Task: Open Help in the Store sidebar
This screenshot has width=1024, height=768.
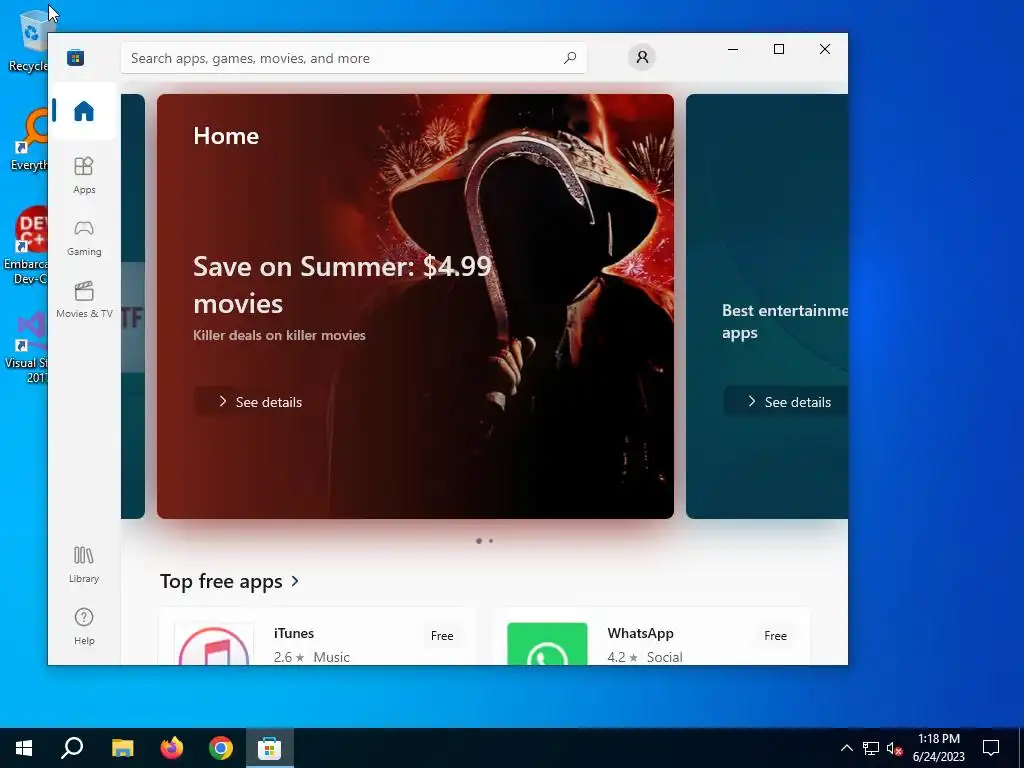Action: click(x=84, y=626)
